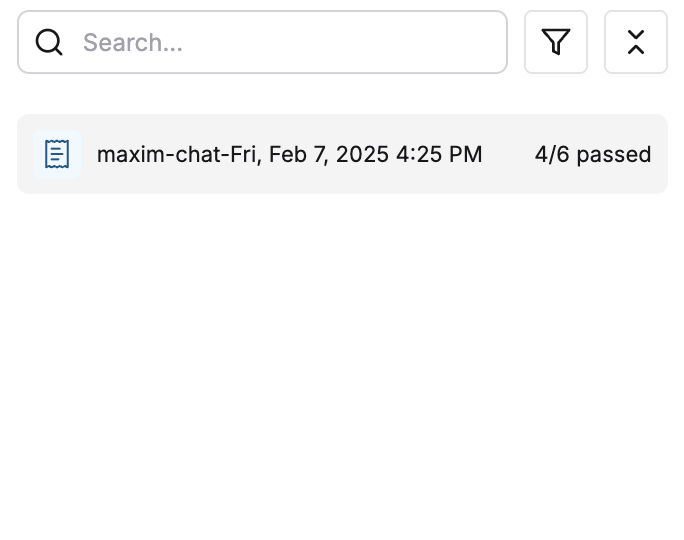Screen dimensions: 684x540
Task: Click the lens icon inside the search bar
Action: pyautogui.click(x=49, y=42)
